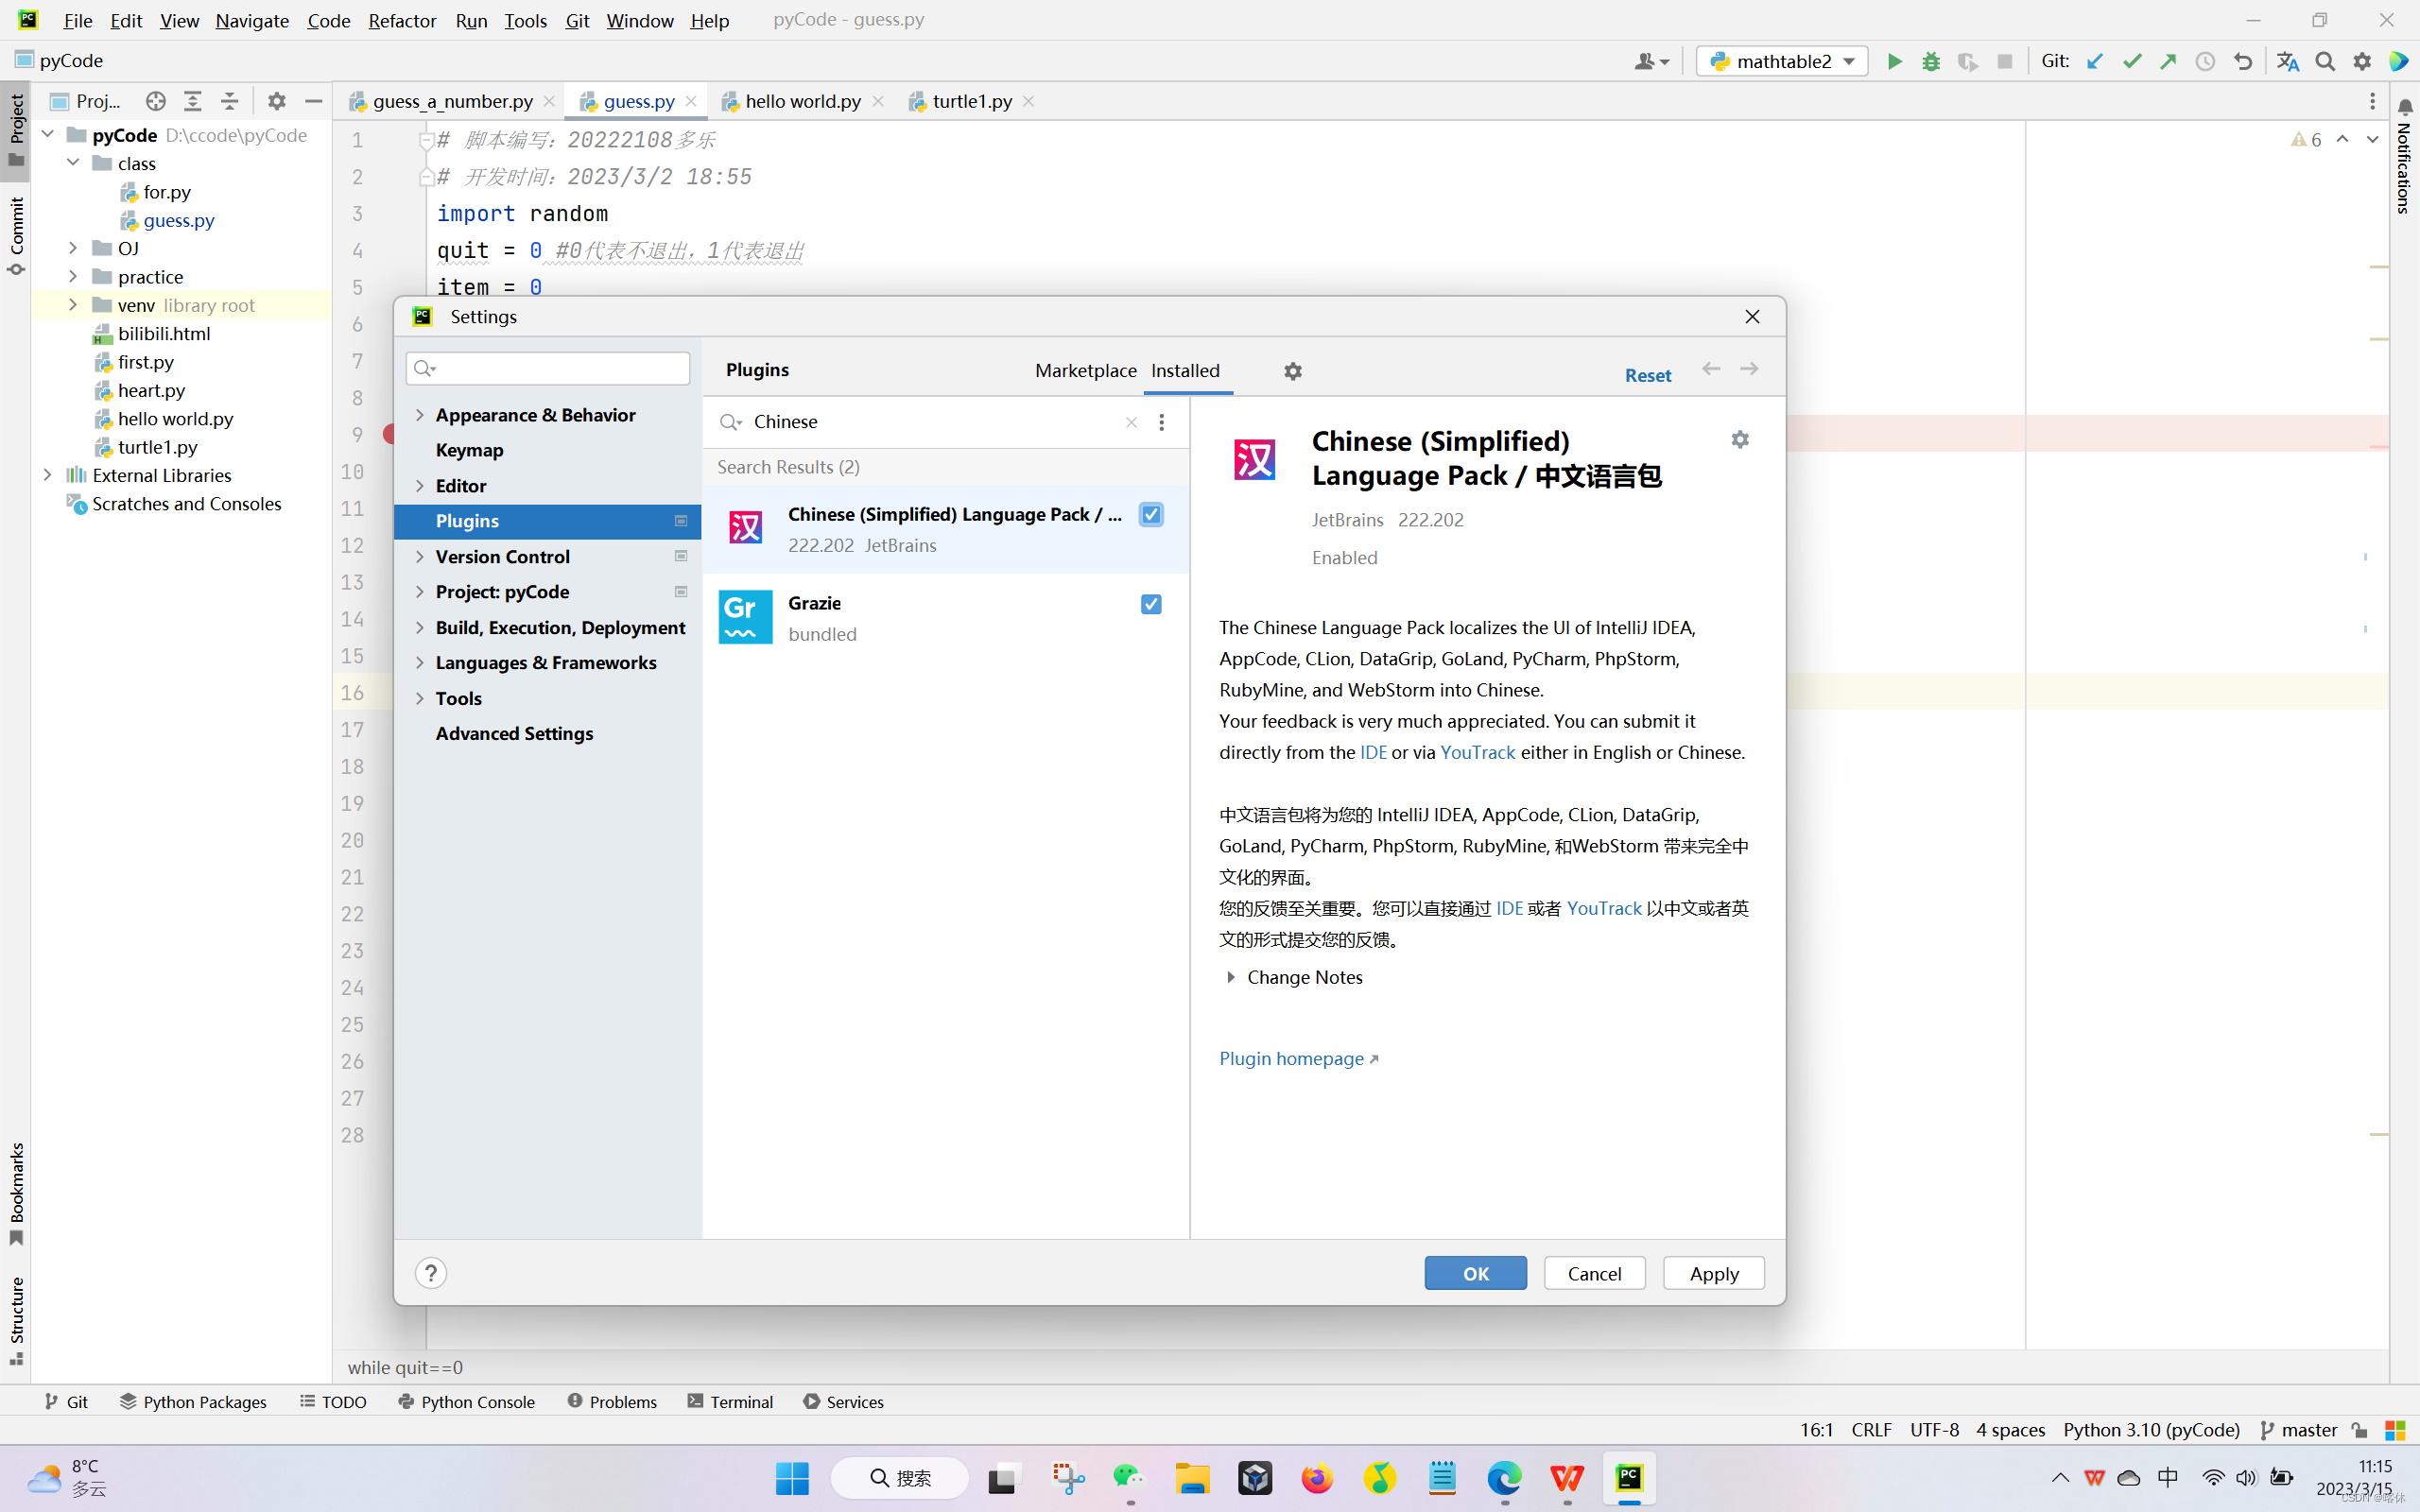
Task: Open the Plugin homepage link
Action: (1298, 1058)
